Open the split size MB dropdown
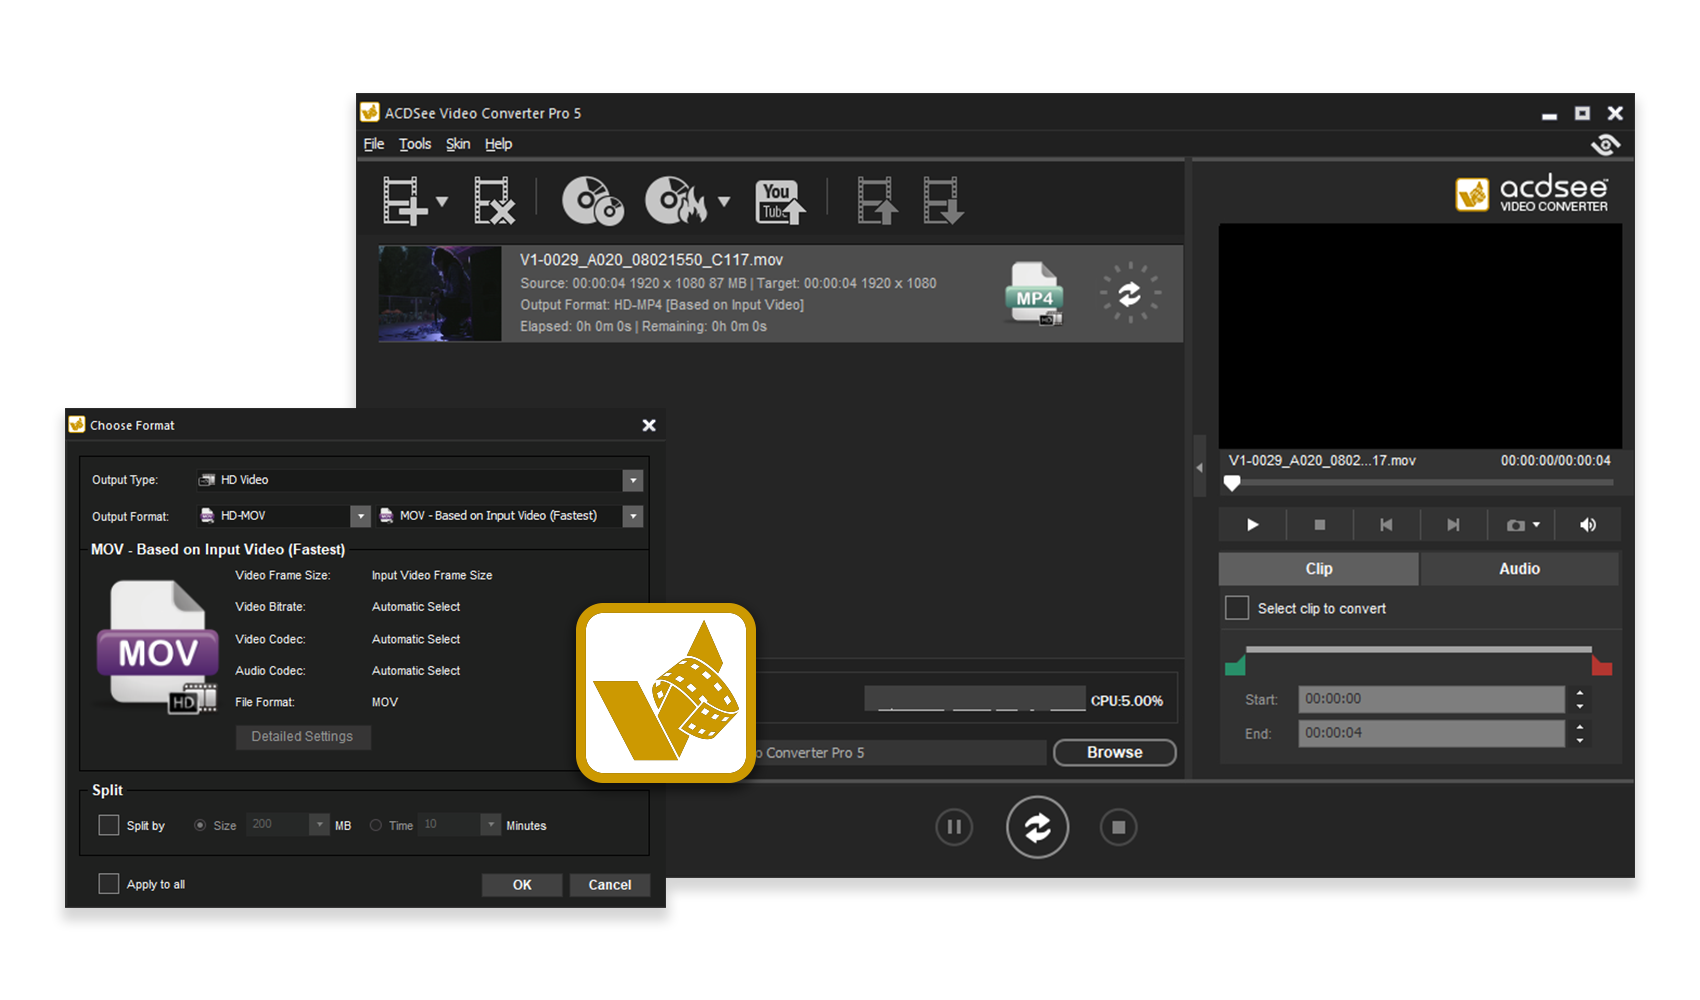This screenshot has width=1700, height=1000. 319,825
